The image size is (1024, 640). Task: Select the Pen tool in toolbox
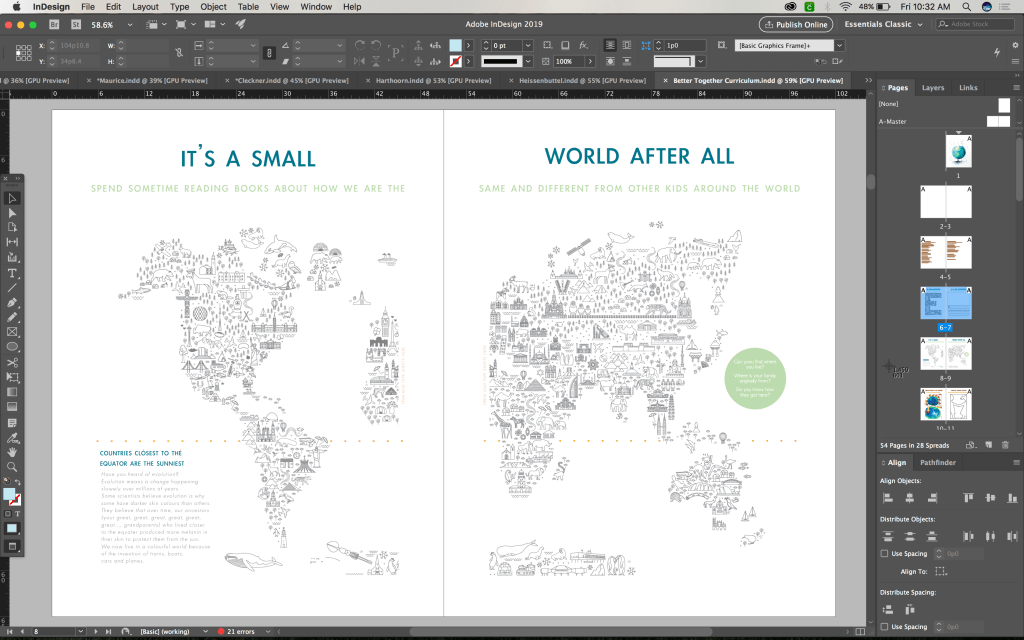(x=12, y=302)
